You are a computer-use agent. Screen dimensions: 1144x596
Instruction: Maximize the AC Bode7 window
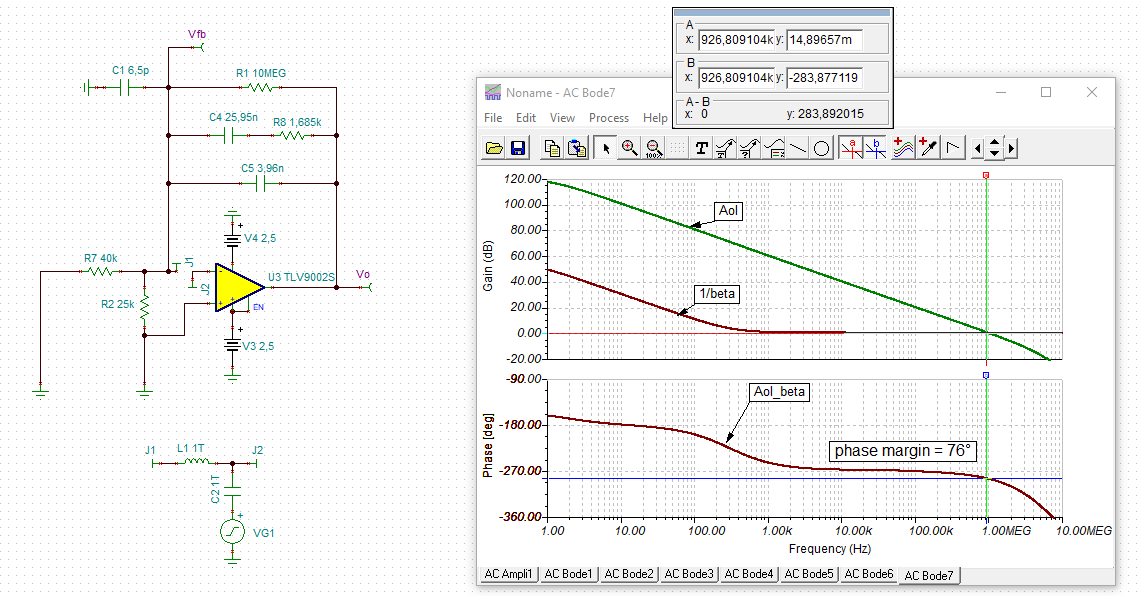pyautogui.click(x=1046, y=92)
